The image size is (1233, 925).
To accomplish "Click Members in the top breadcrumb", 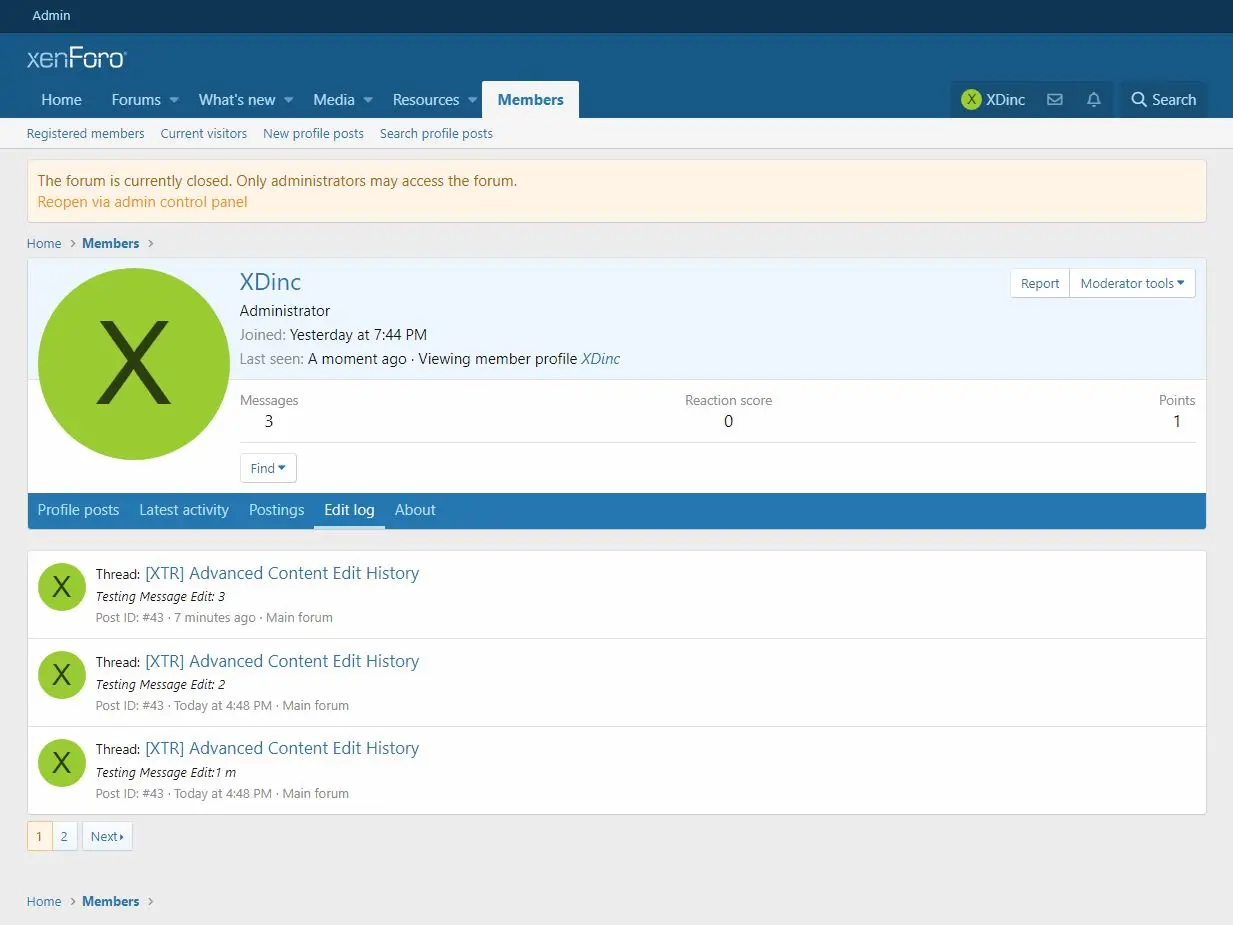I will coord(110,243).
